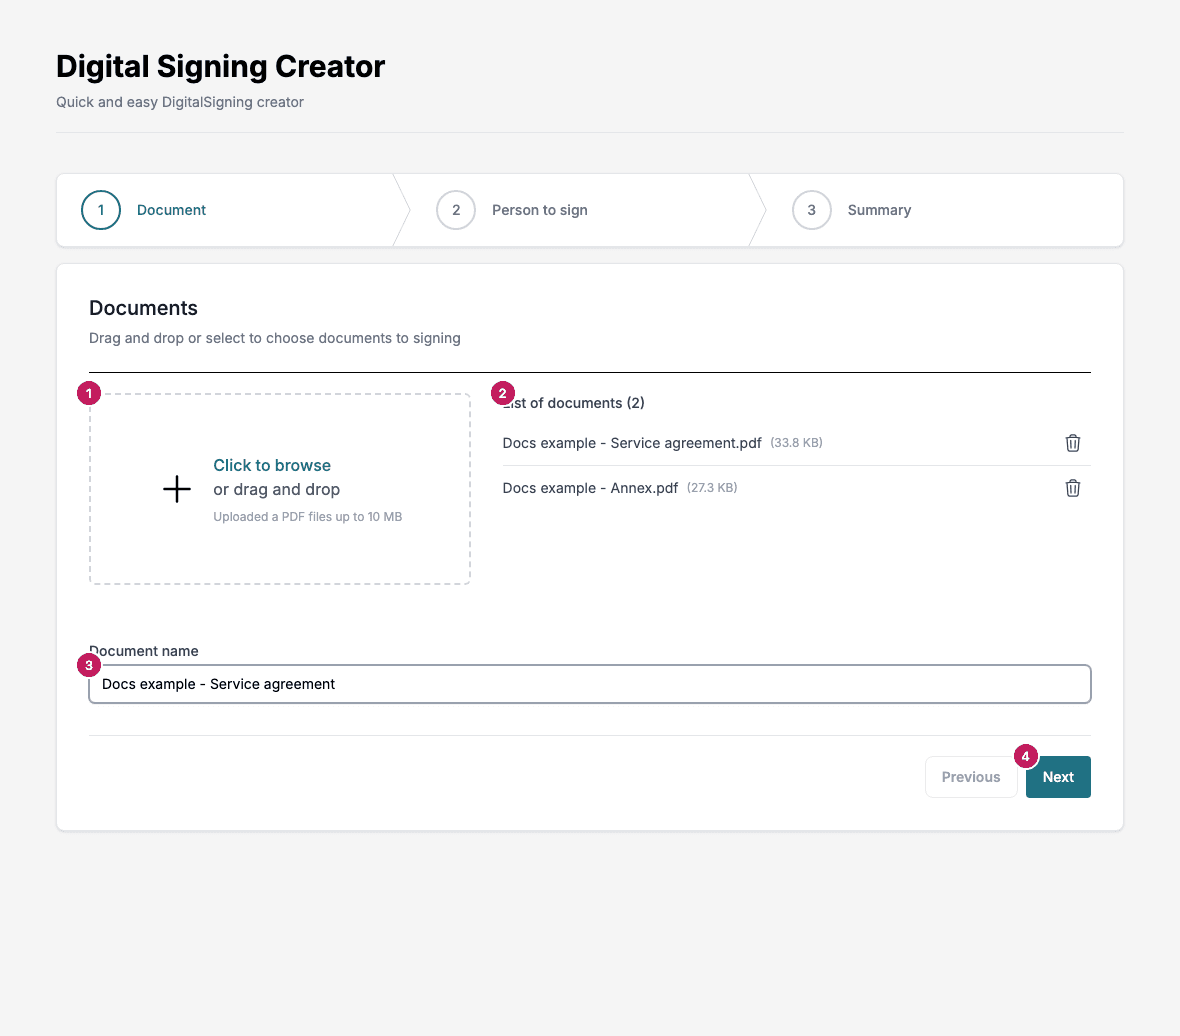The width and height of the screenshot is (1180, 1036).
Task: Click the Previous button
Action: coord(971,777)
